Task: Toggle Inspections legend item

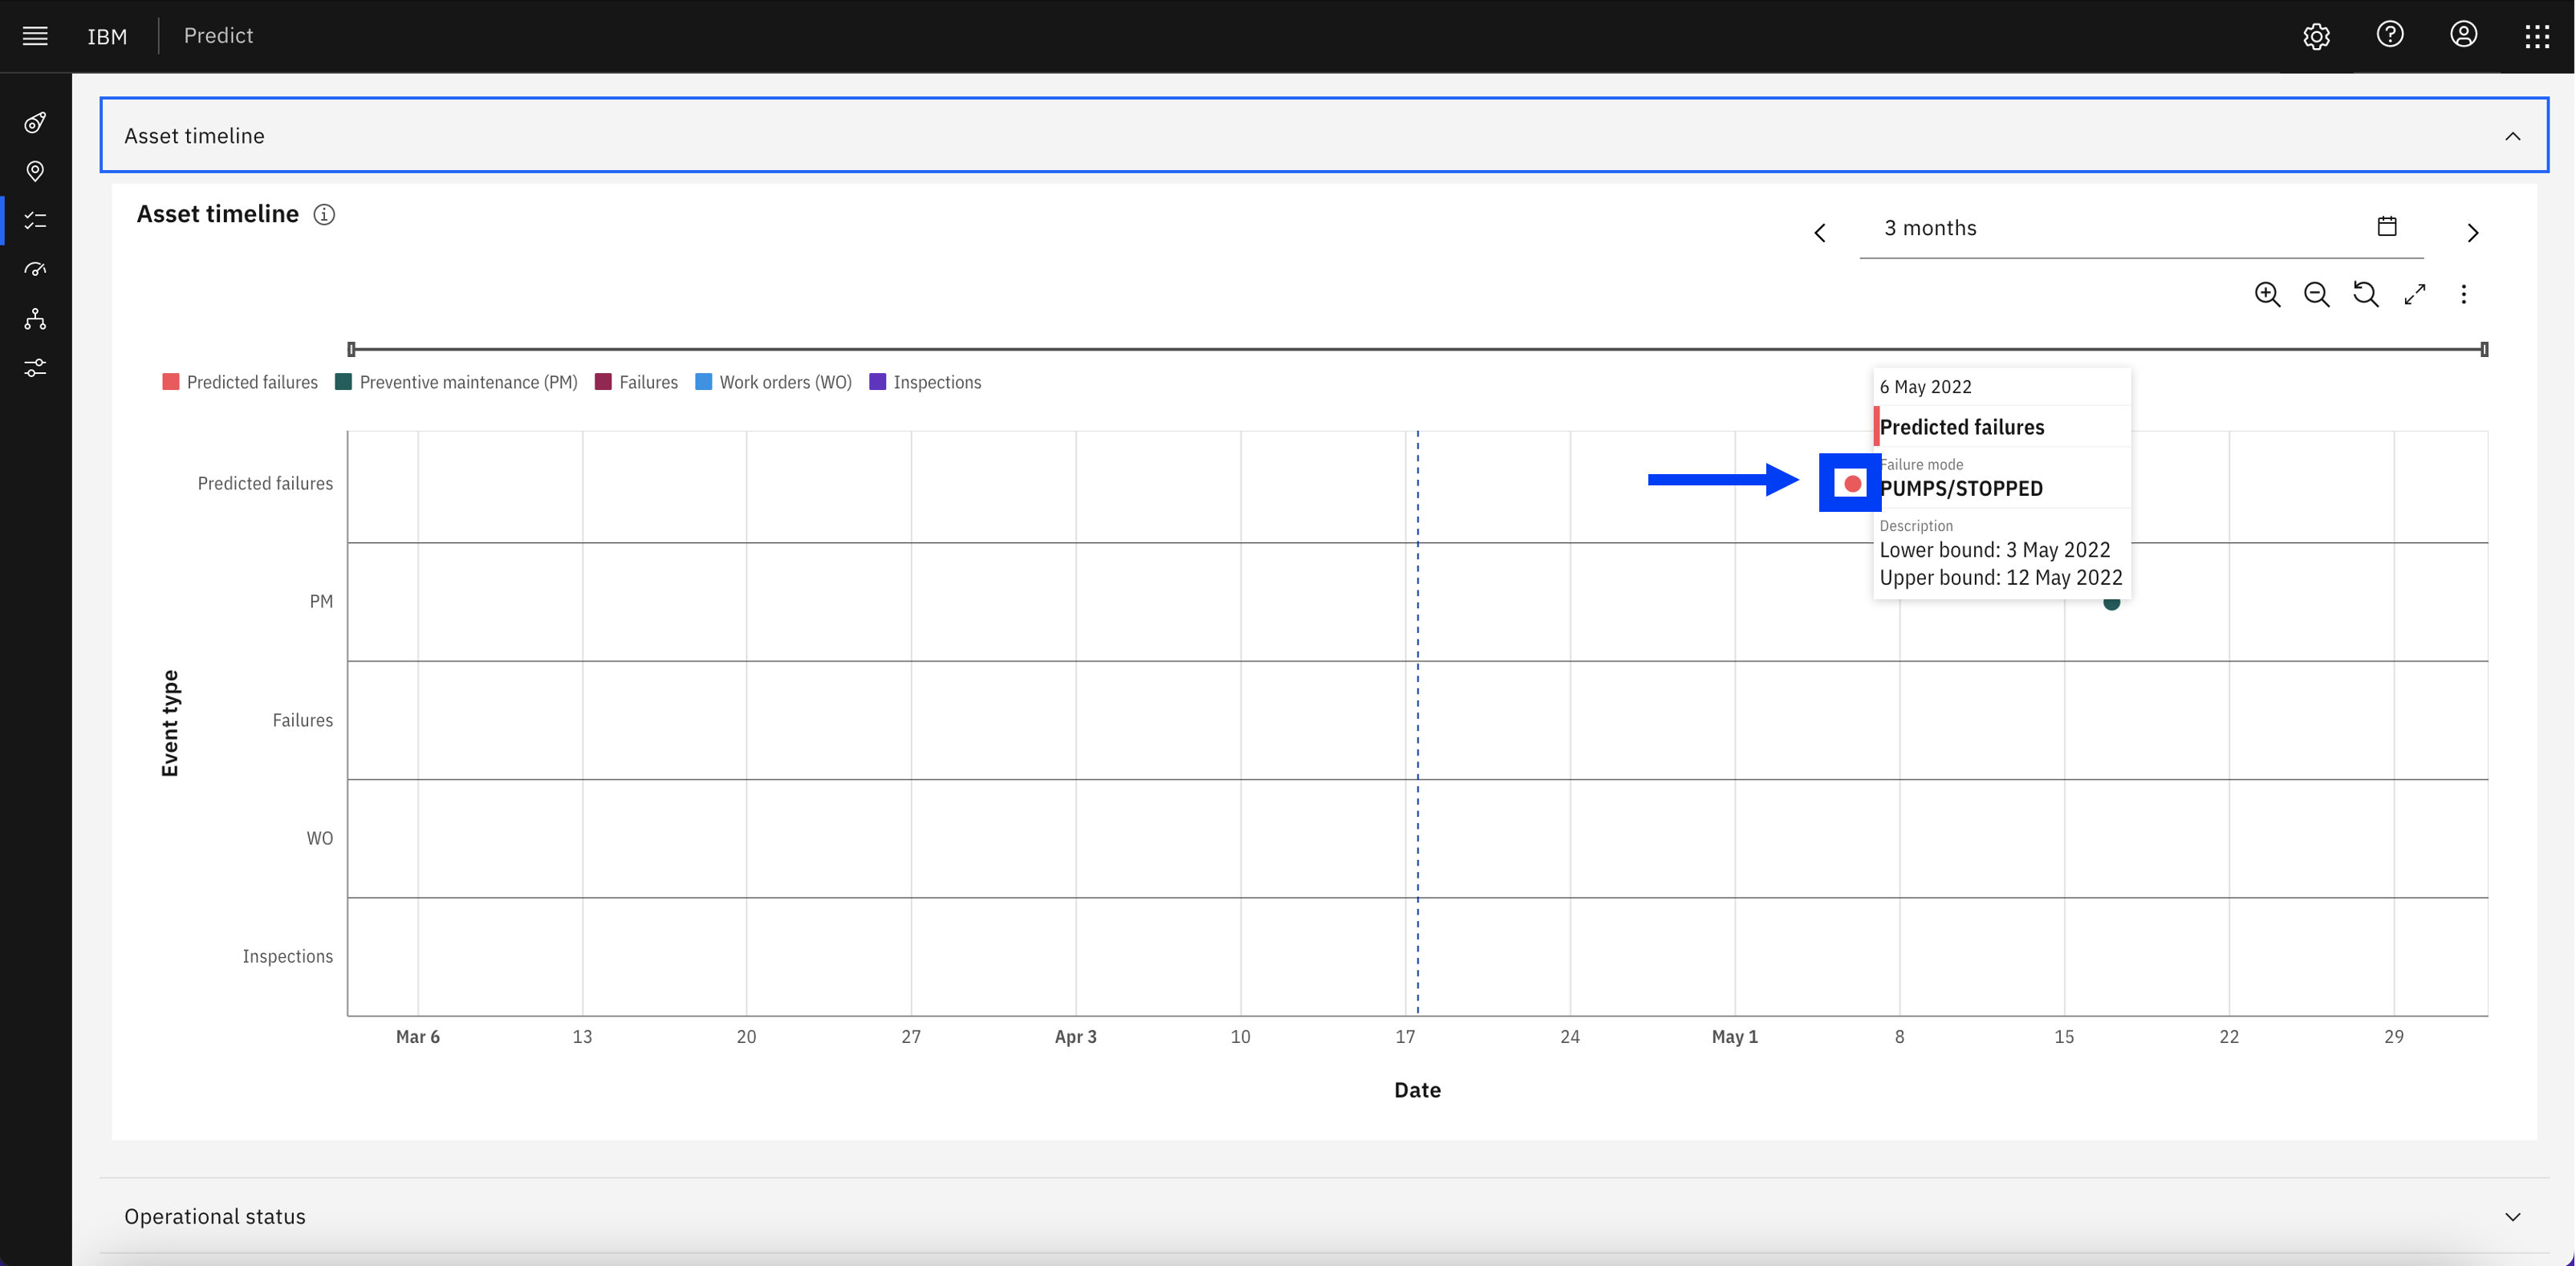Action: (925, 383)
